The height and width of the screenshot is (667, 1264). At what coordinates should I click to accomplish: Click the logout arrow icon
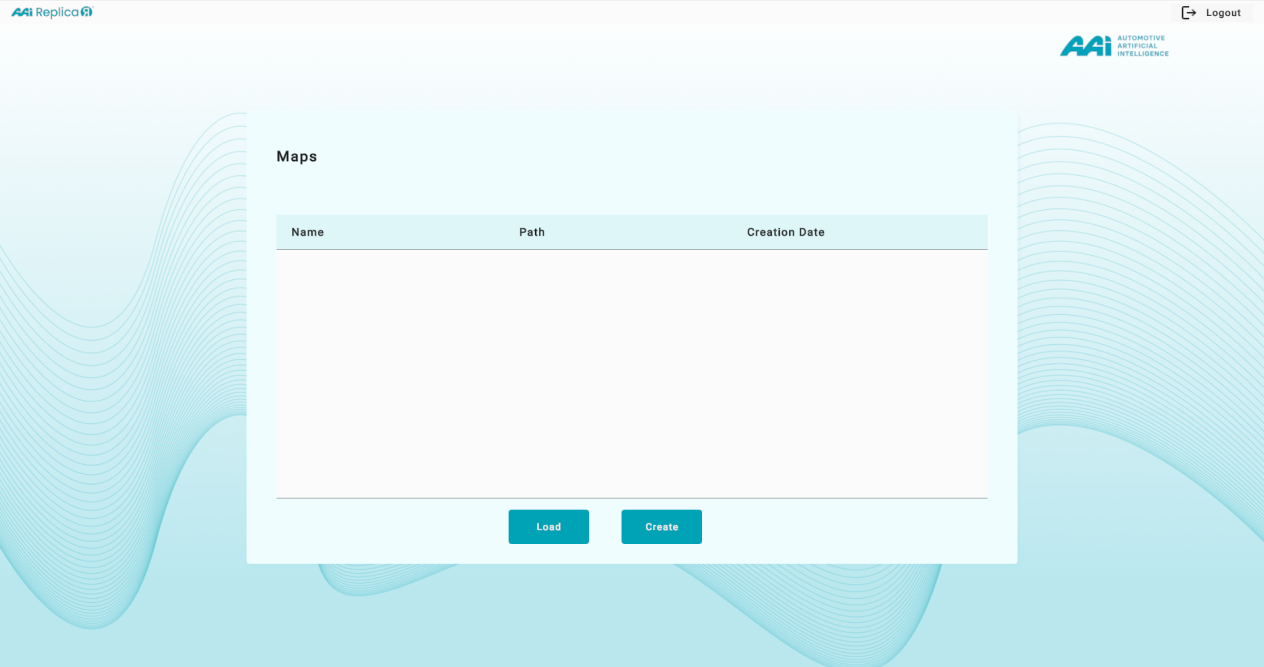click(x=1188, y=13)
